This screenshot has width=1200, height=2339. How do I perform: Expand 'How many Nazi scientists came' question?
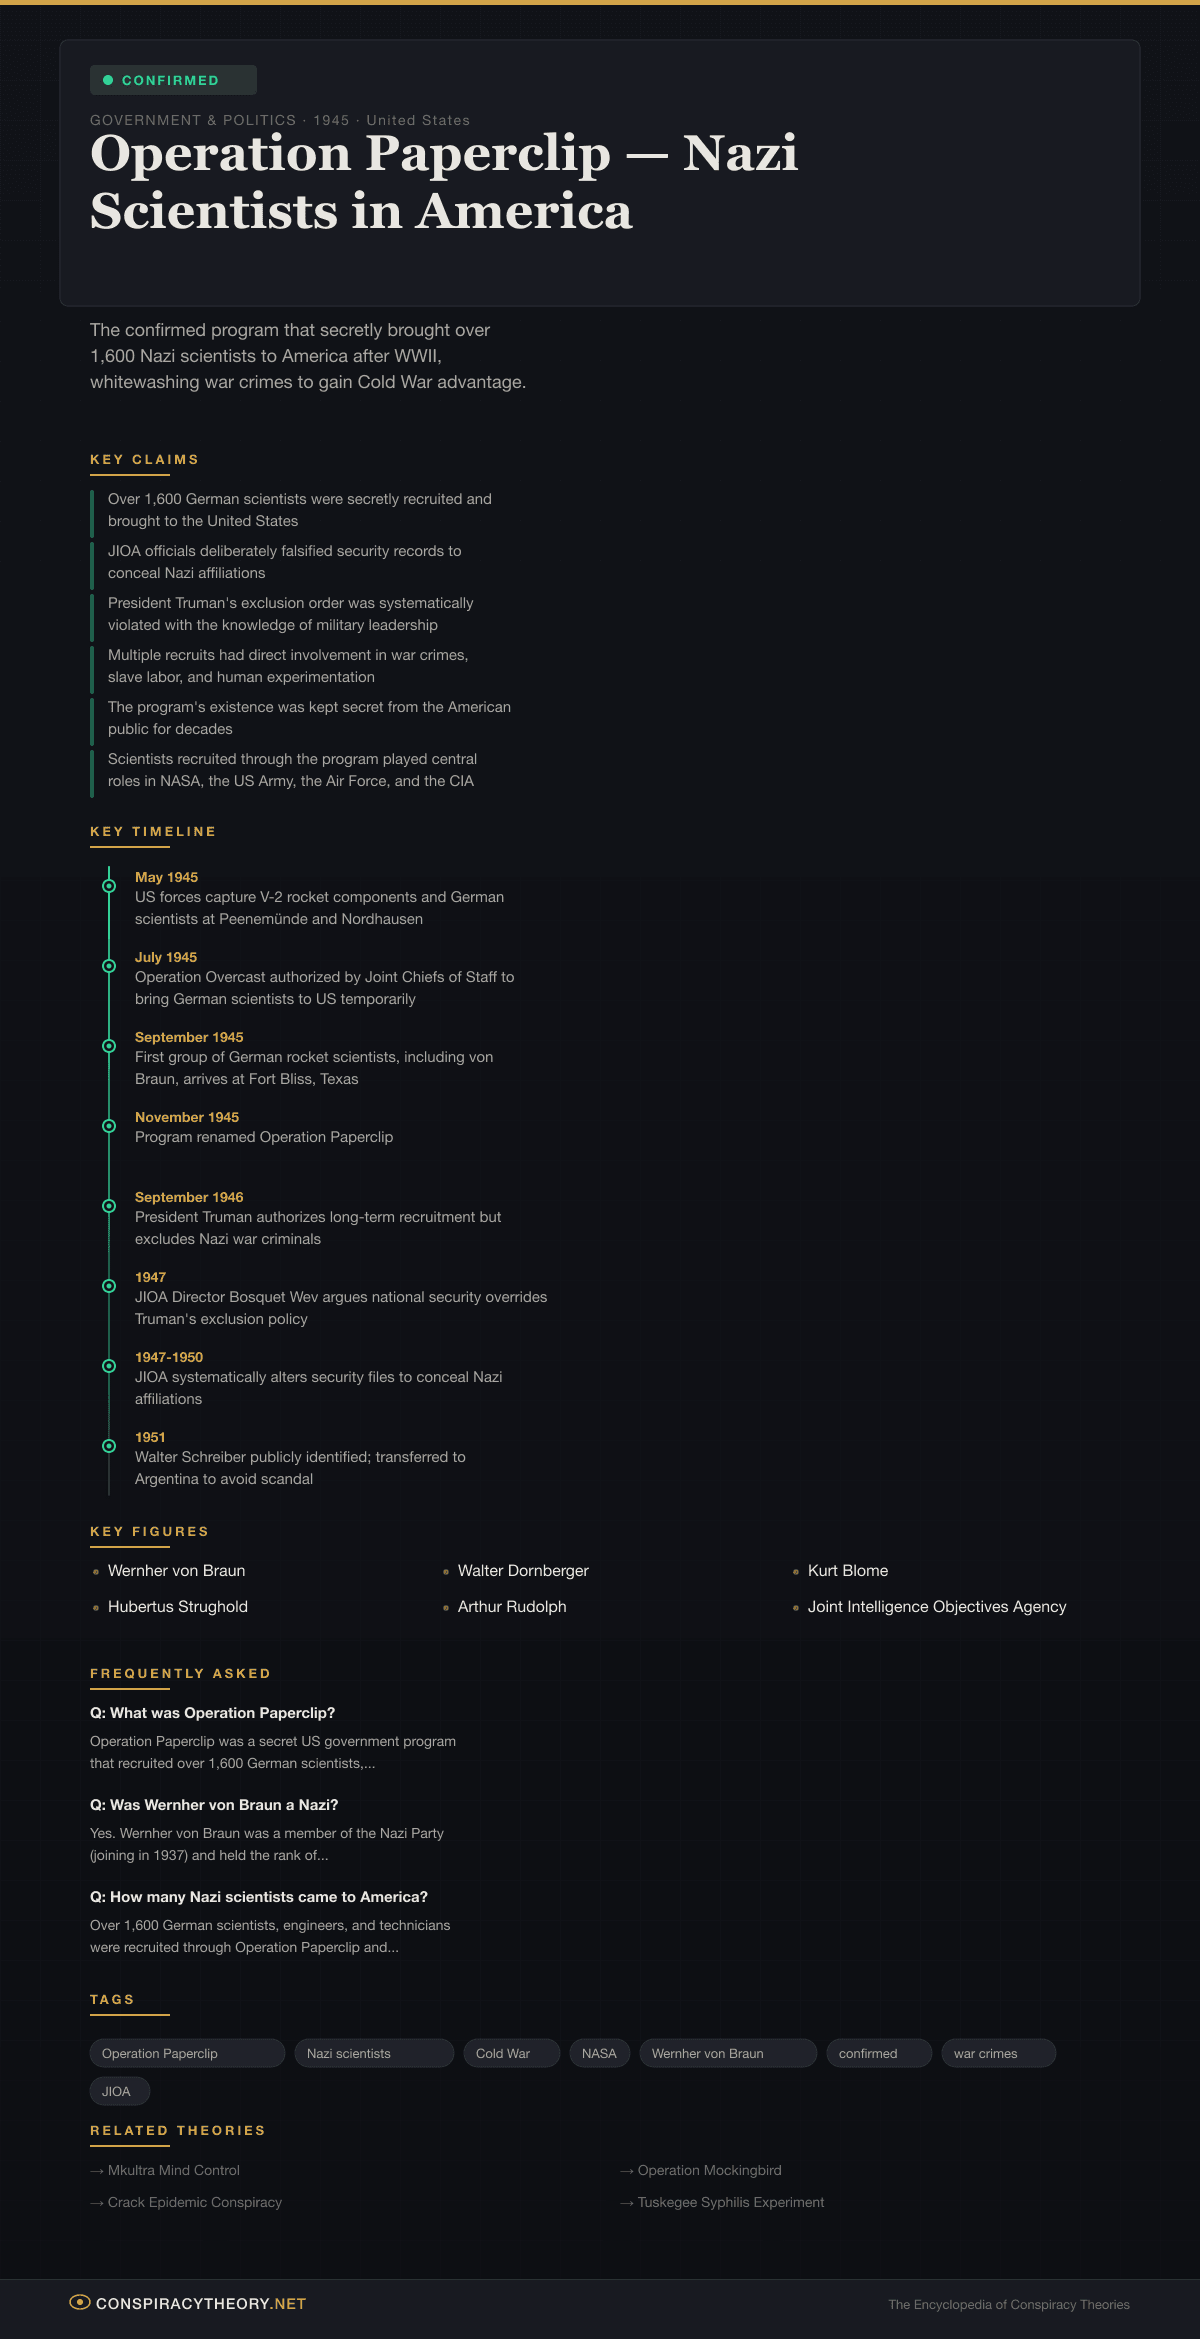(259, 1897)
